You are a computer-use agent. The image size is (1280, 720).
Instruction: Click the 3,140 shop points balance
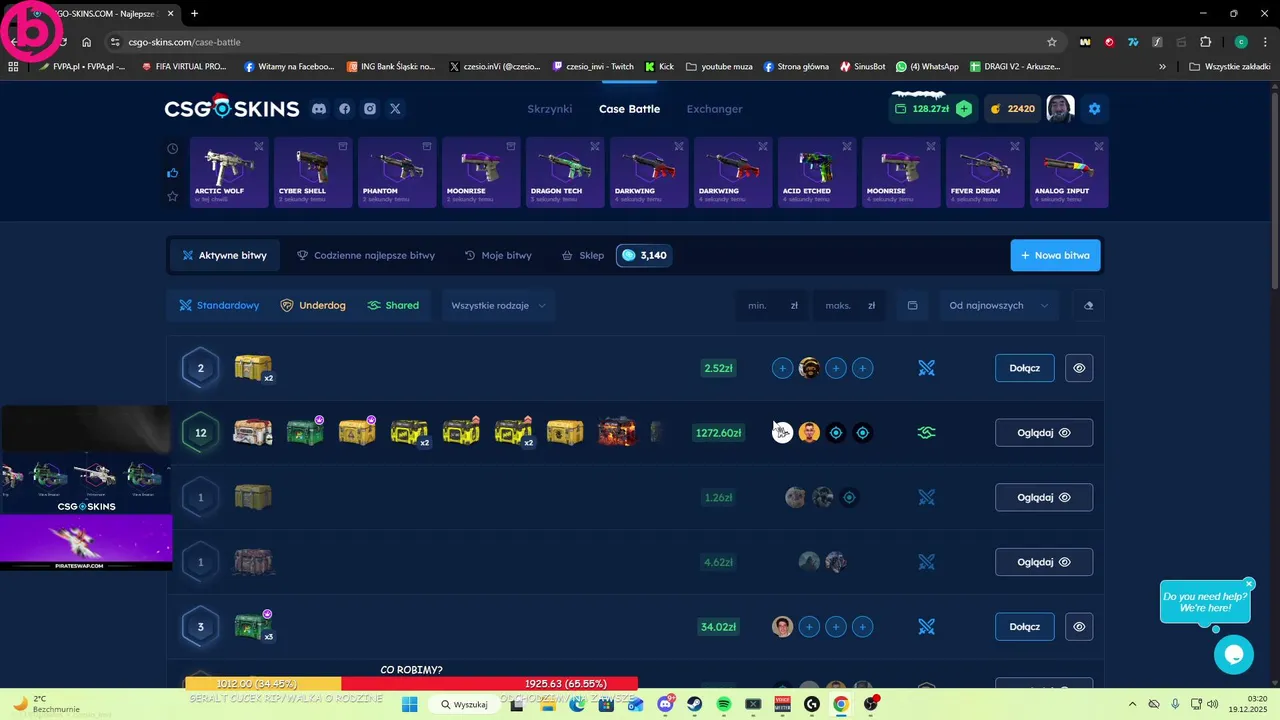(x=644, y=255)
